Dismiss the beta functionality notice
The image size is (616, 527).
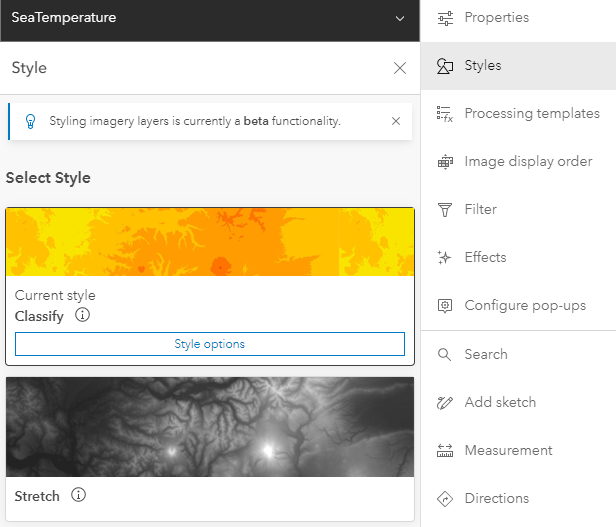(x=396, y=121)
